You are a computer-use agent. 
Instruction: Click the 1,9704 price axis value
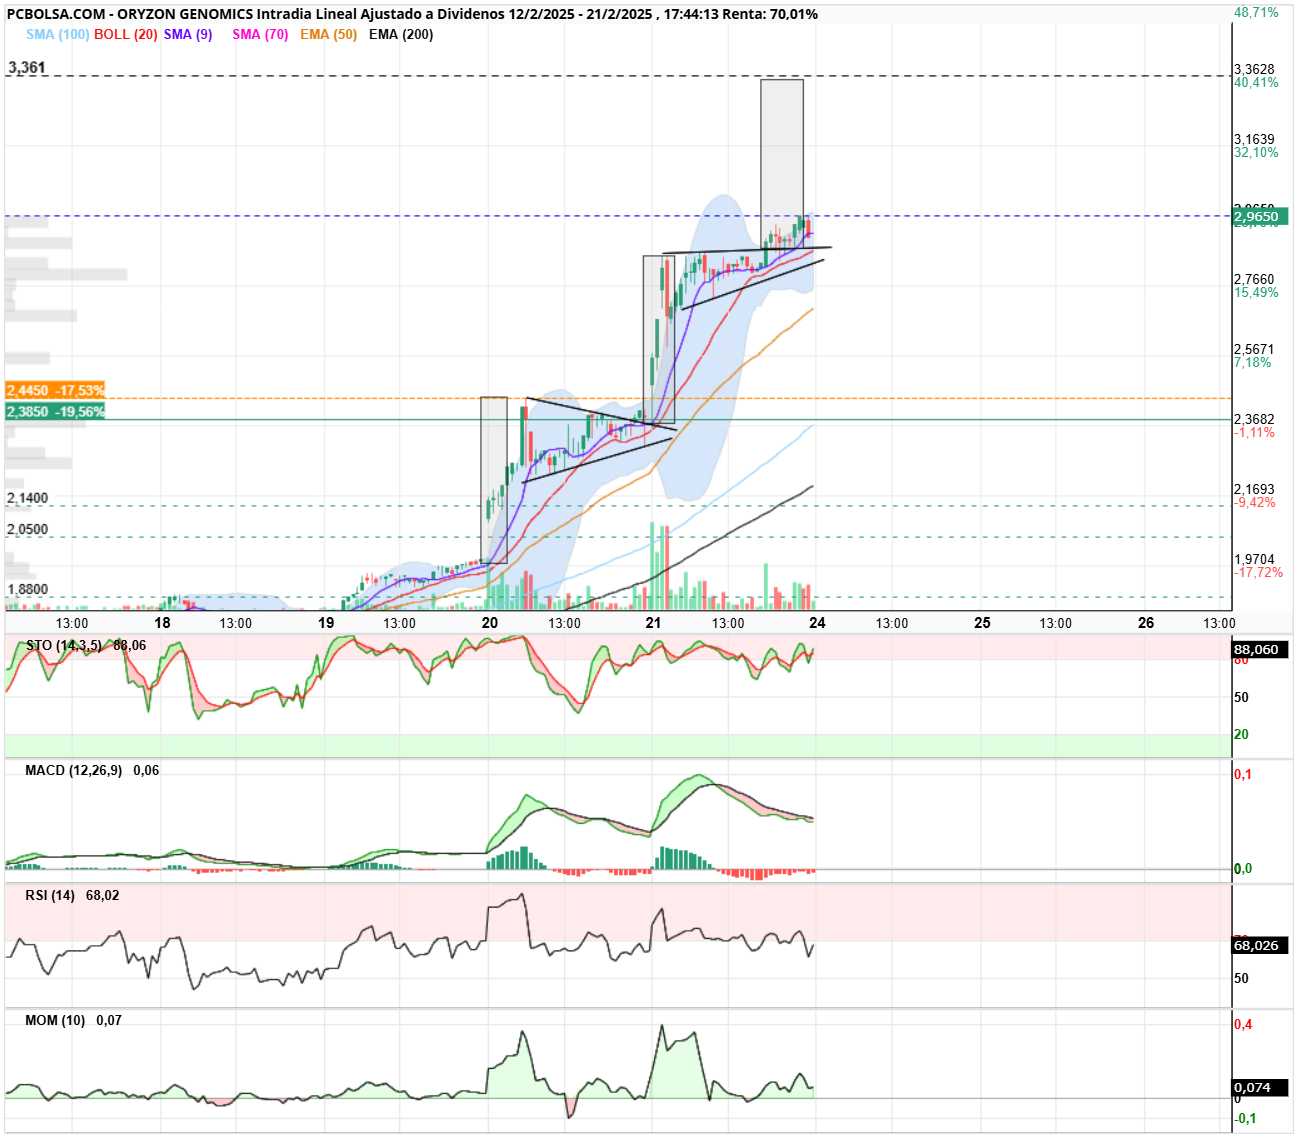click(x=1254, y=559)
